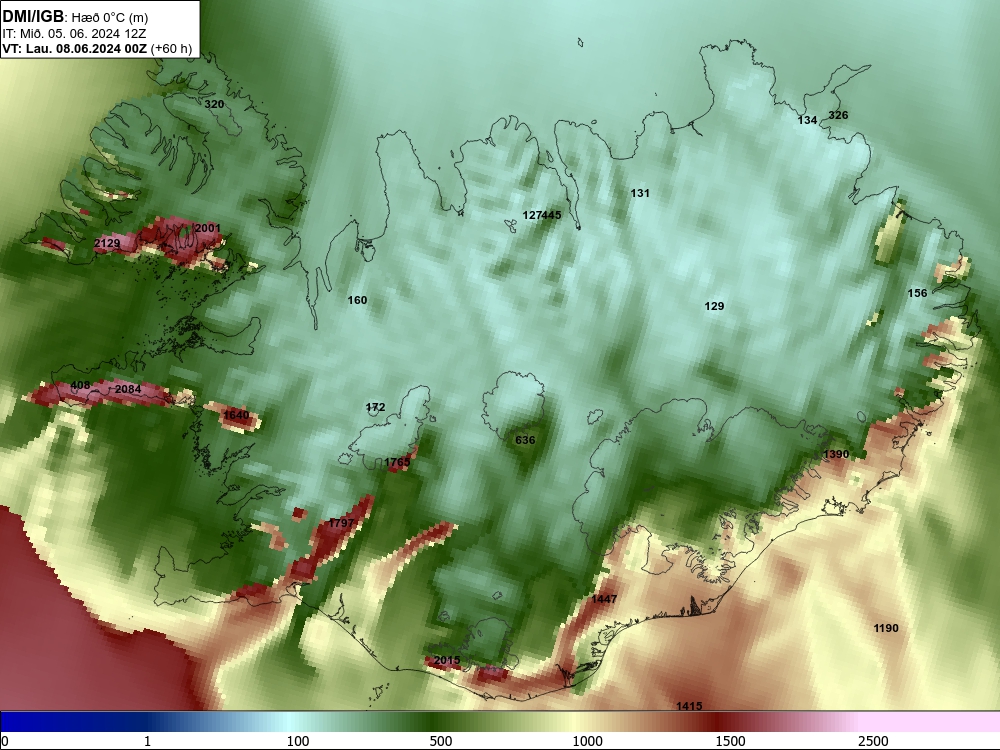The width and height of the screenshot is (1000, 750).
Task: Click the map value 1190
Action: point(886,628)
